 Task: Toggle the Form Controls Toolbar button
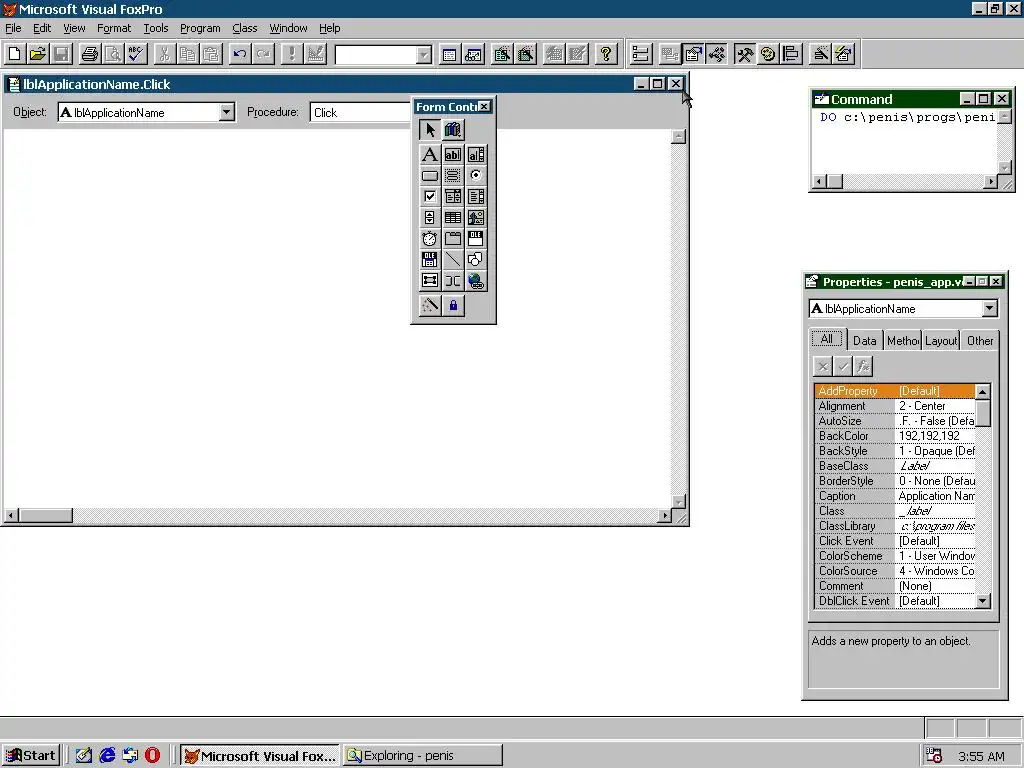click(744, 54)
